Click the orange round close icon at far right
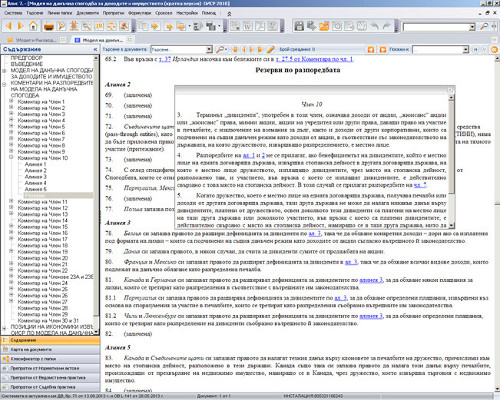 (x=495, y=50)
